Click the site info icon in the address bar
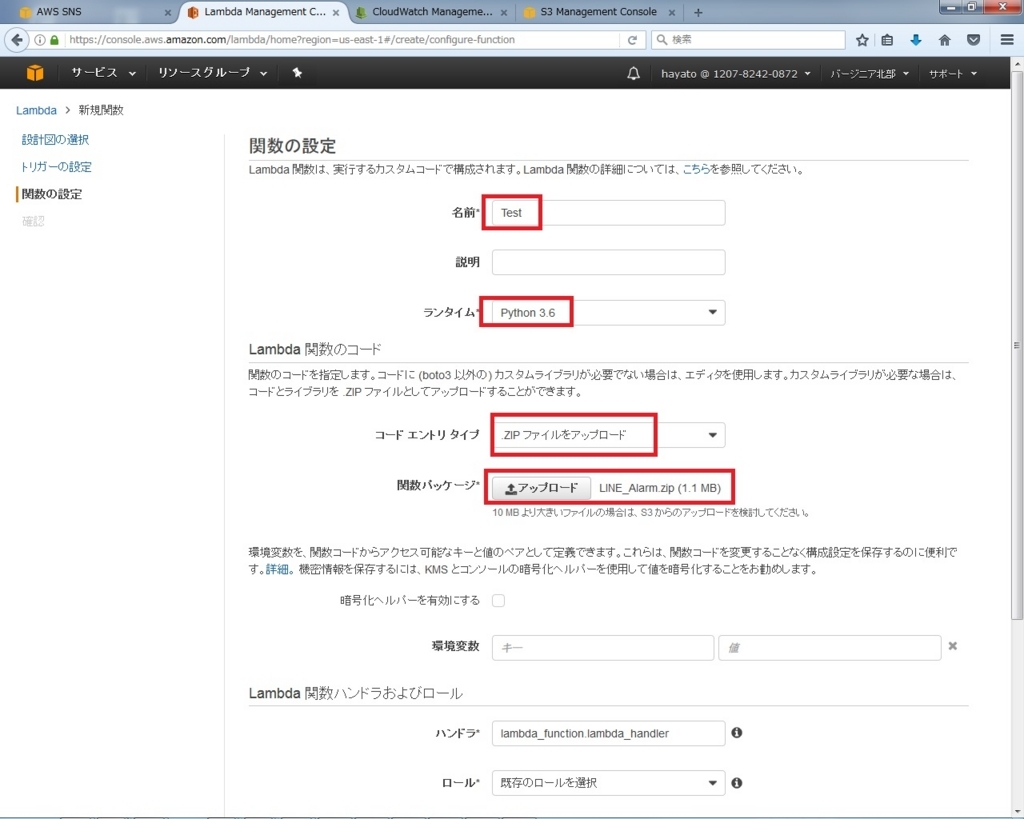 (40, 40)
